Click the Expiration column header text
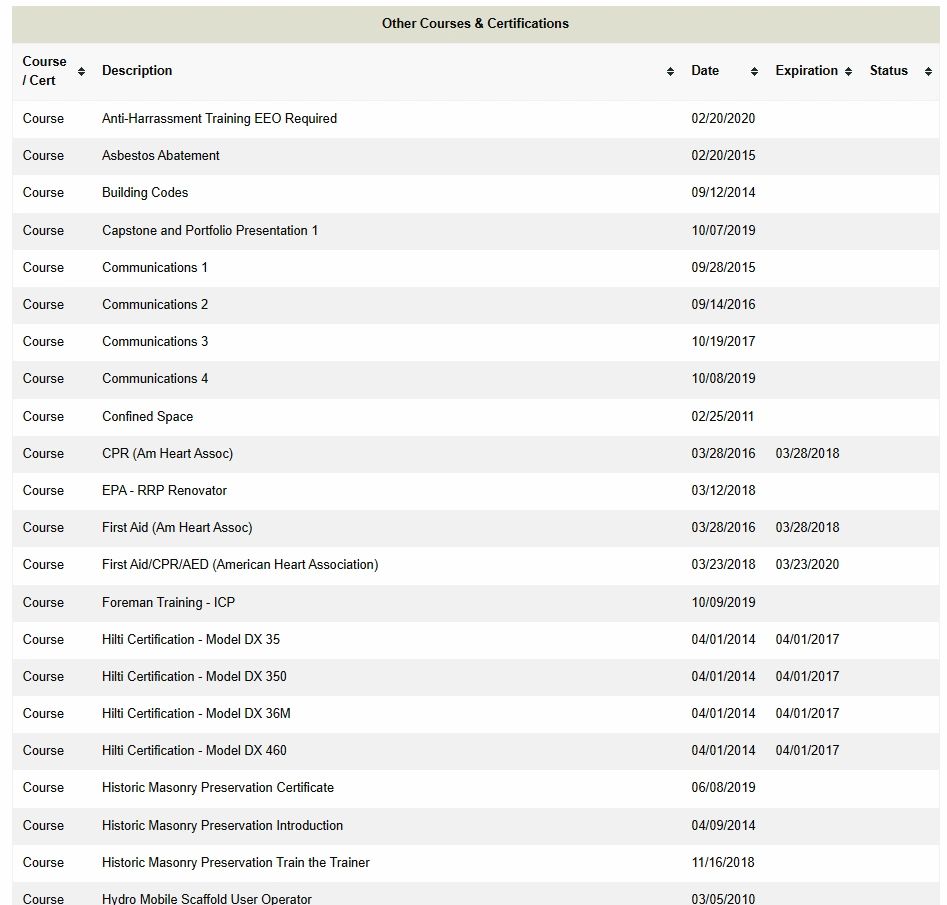The image size is (947, 905). coord(806,71)
